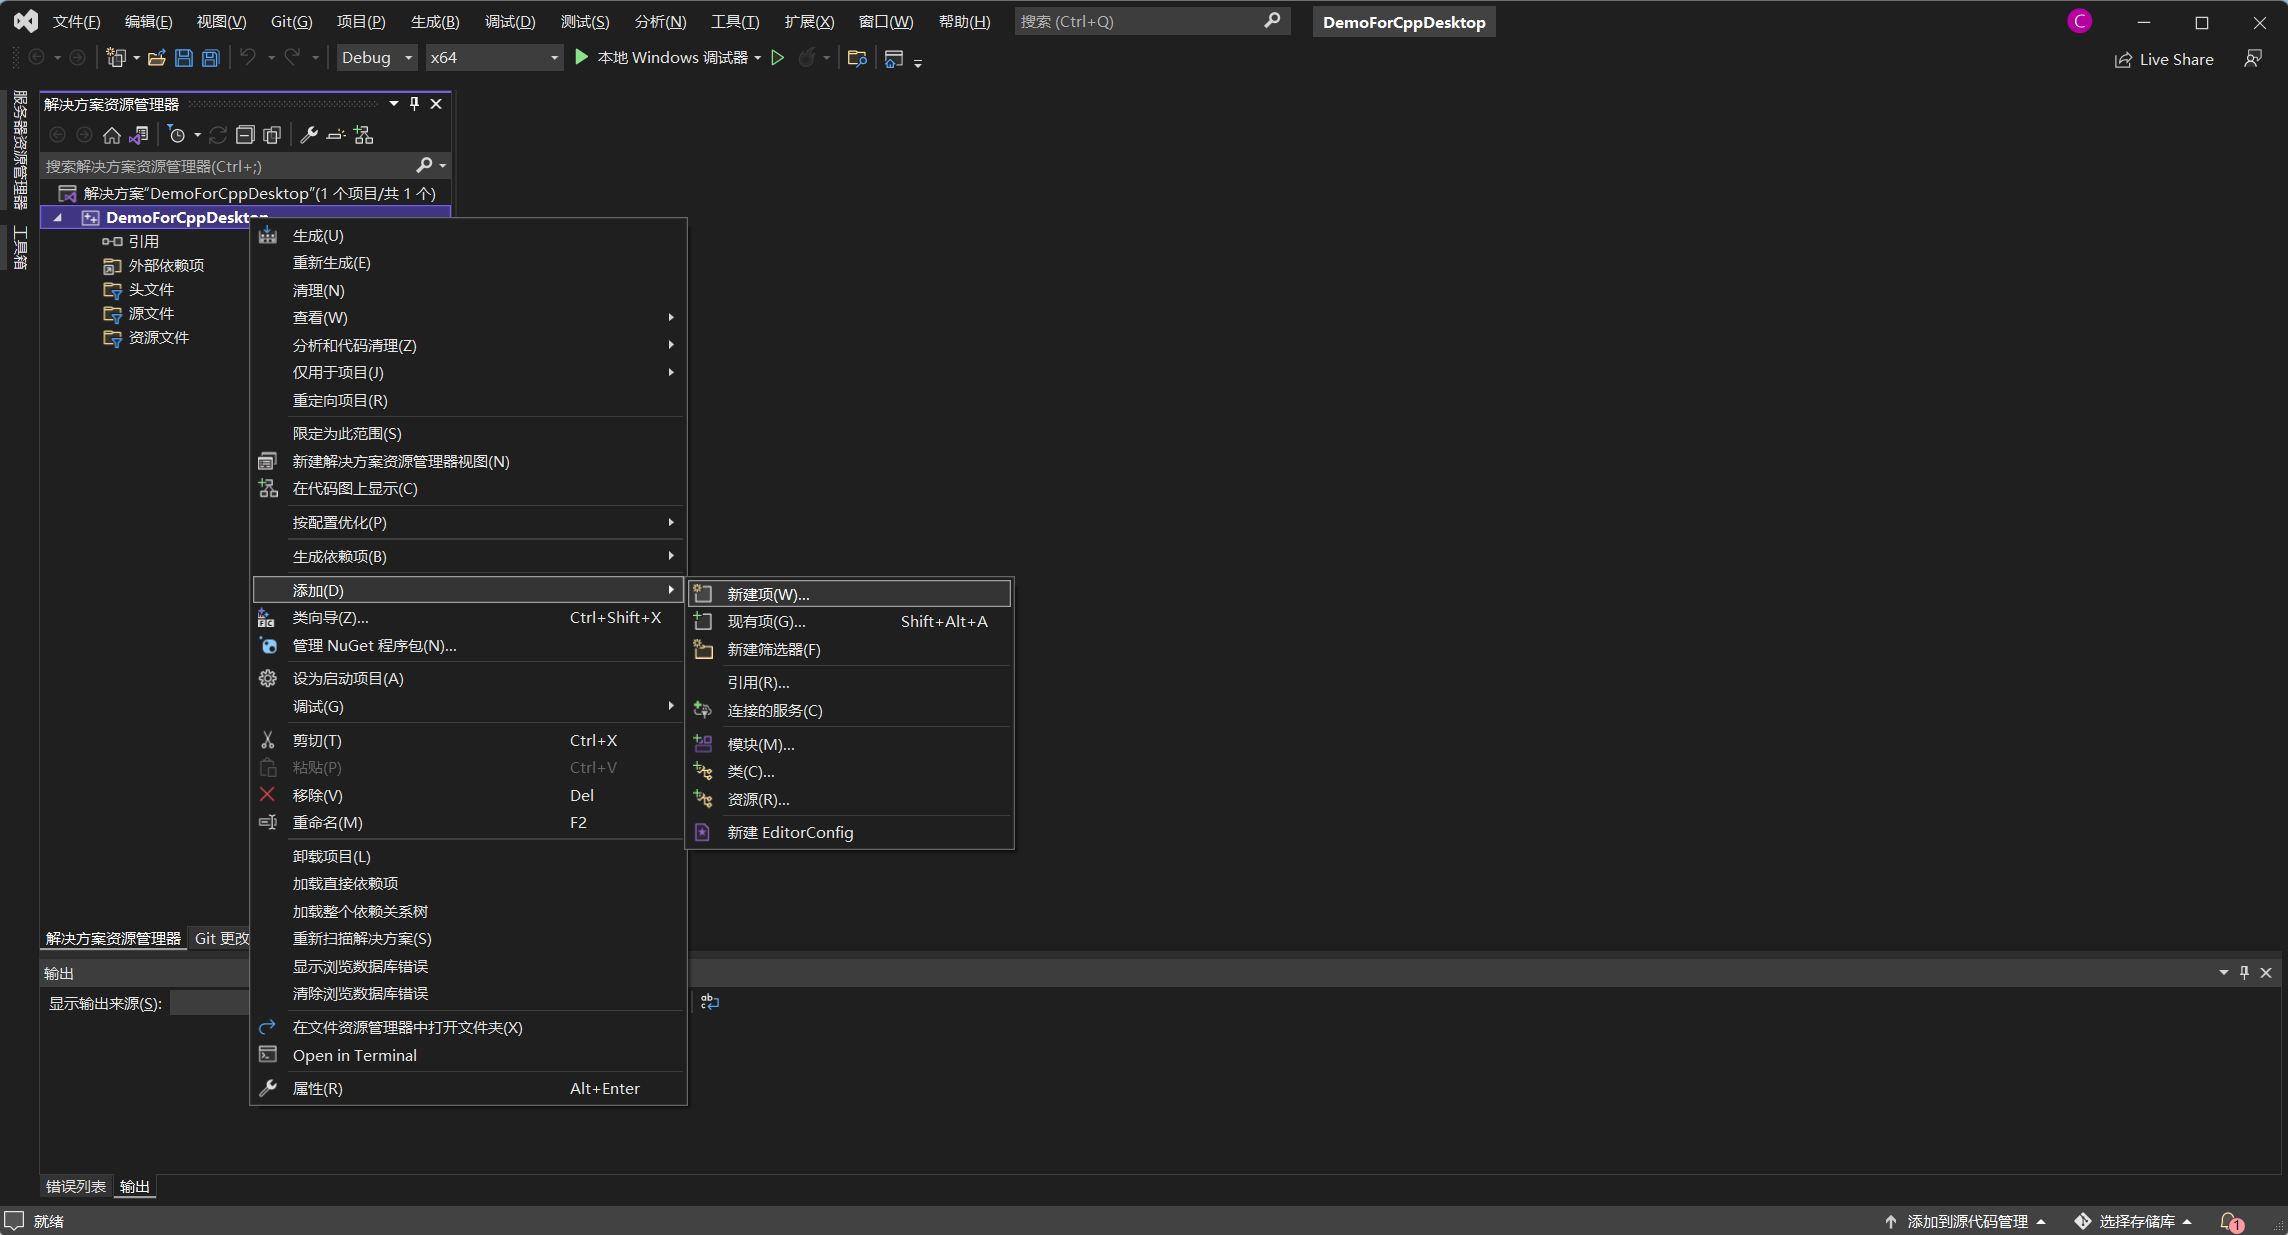The image size is (2288, 1235).
Task: Open the 文件(F) menu in menu bar
Action: pos(76,22)
